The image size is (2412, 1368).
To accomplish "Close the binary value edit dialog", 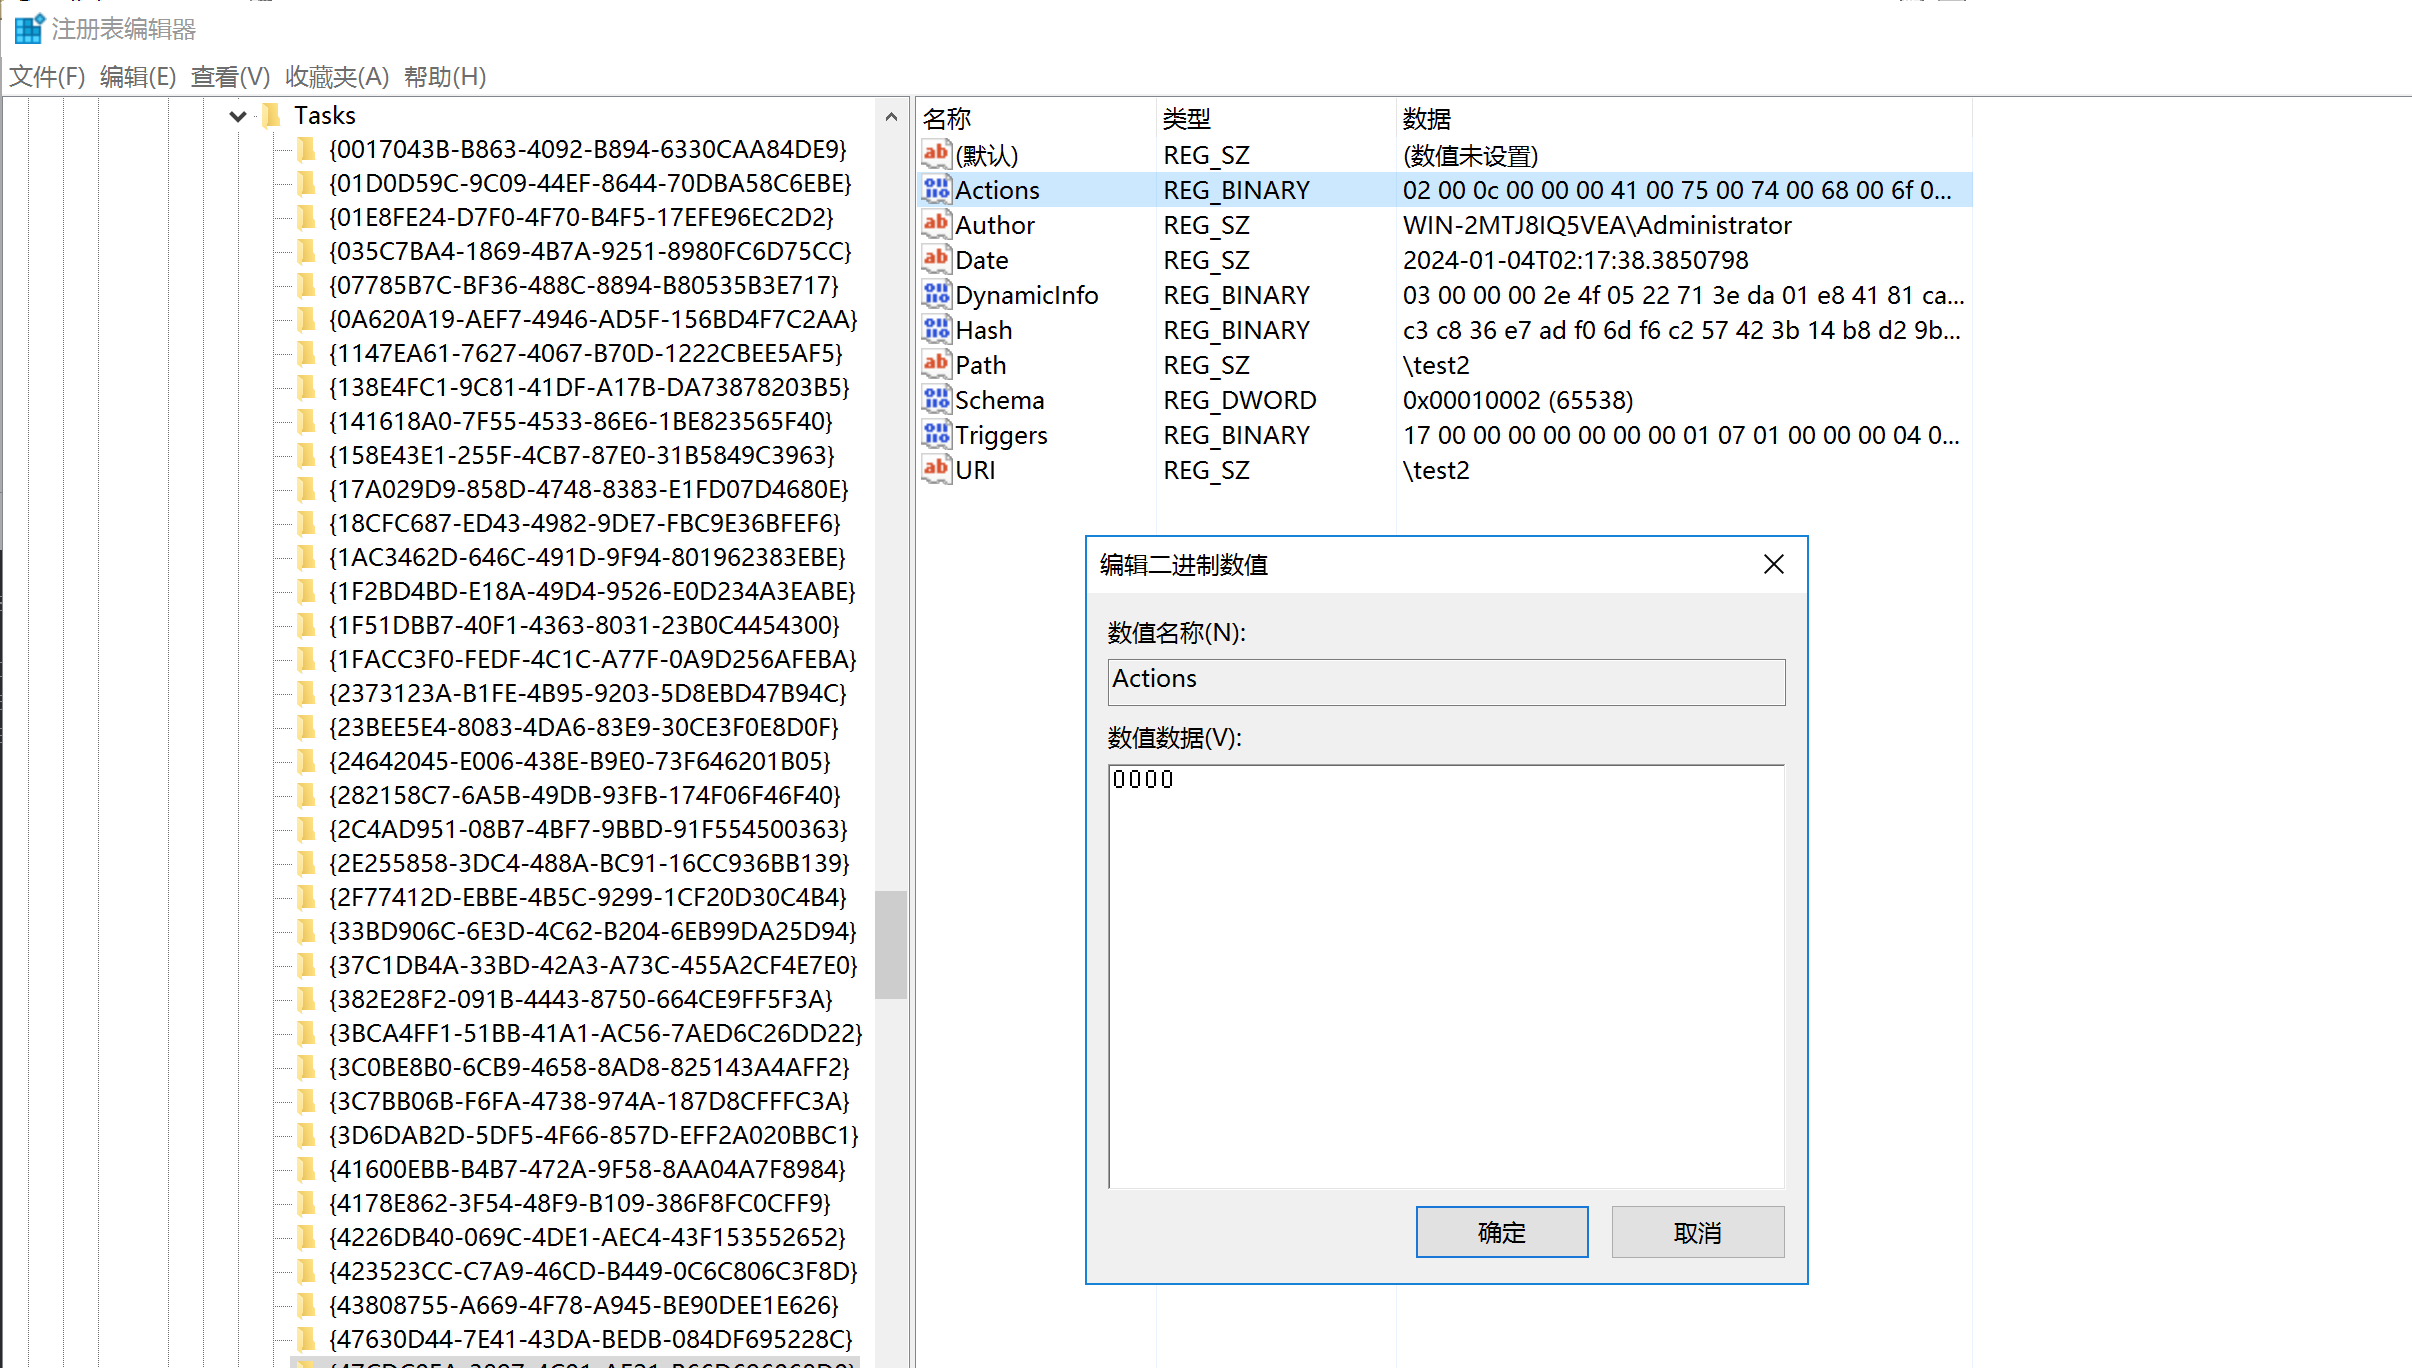I will tap(1773, 565).
